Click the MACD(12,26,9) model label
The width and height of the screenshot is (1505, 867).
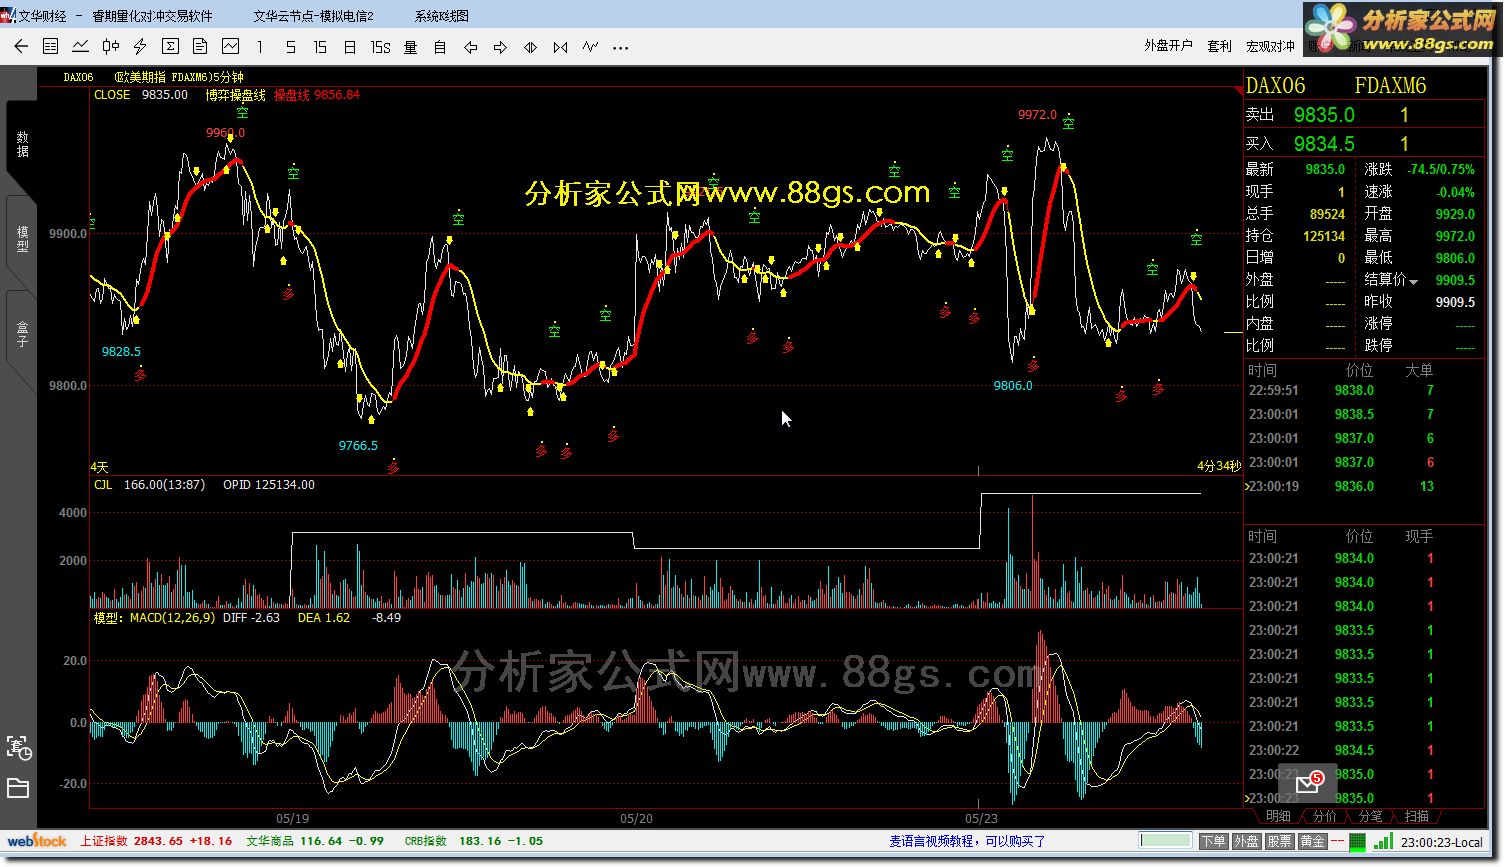click(172, 618)
